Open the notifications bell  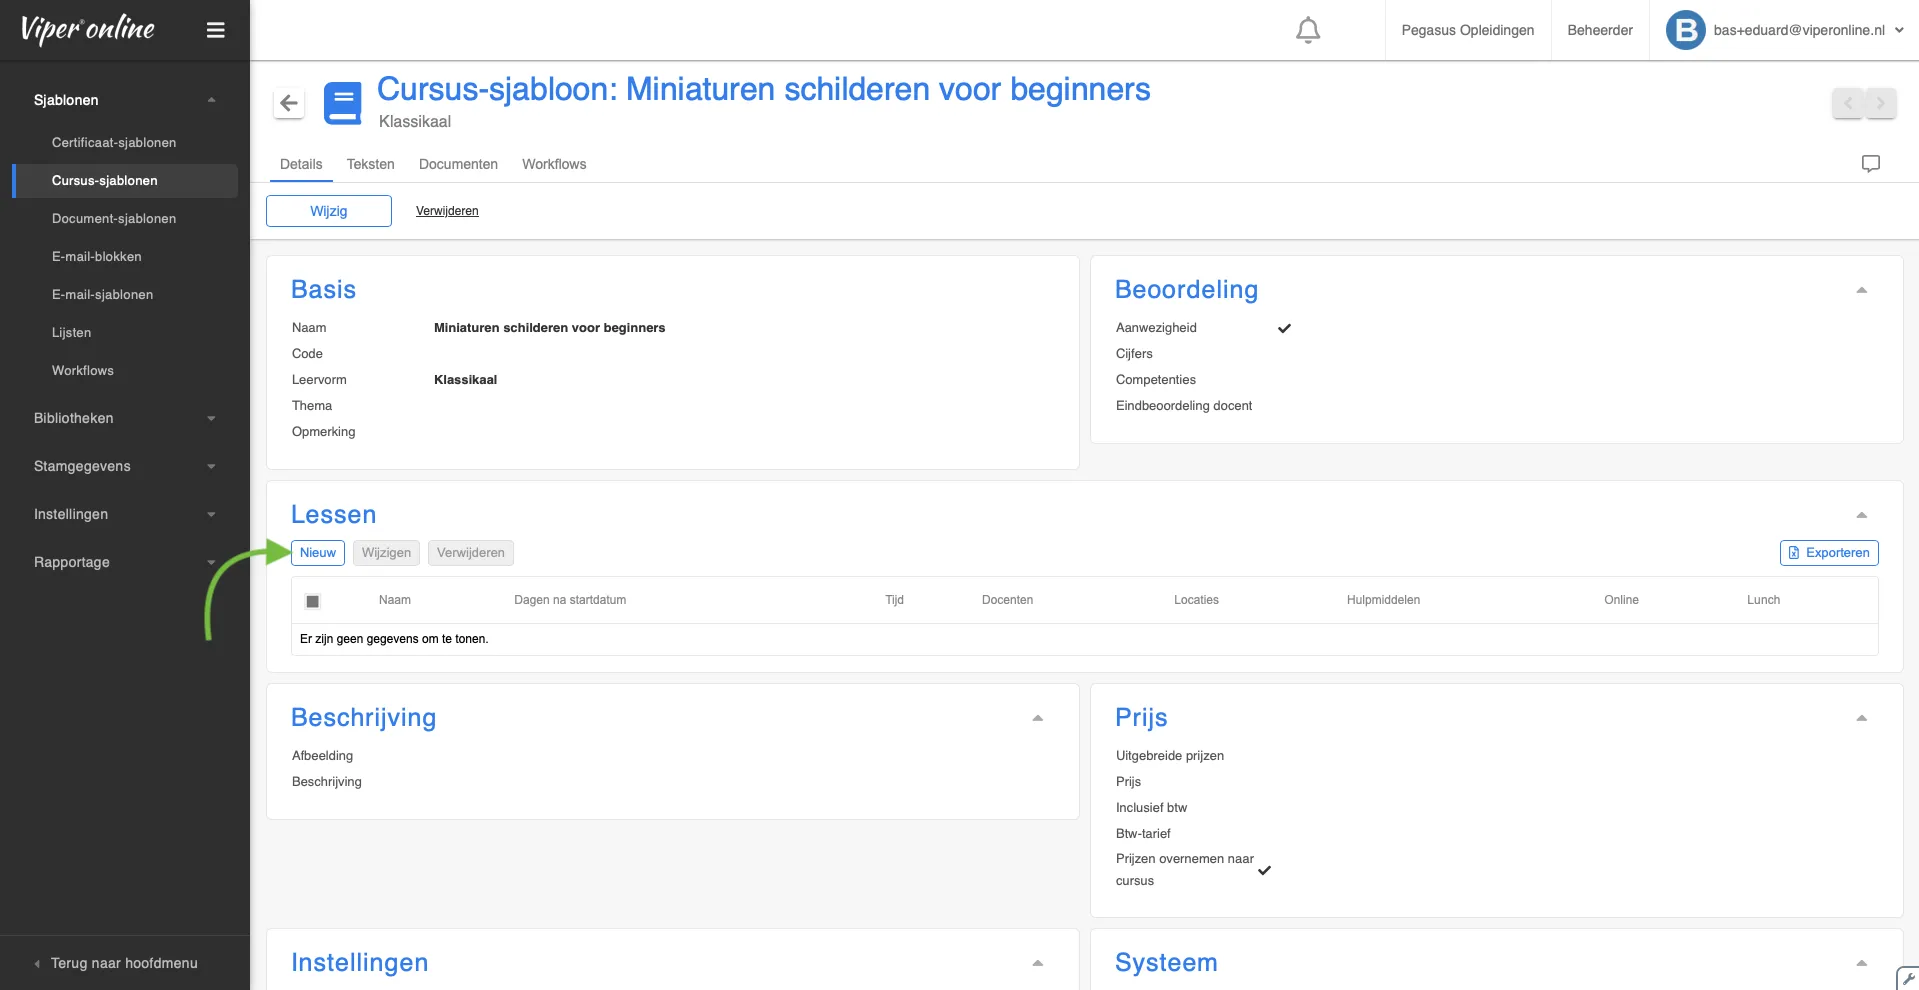click(x=1307, y=30)
